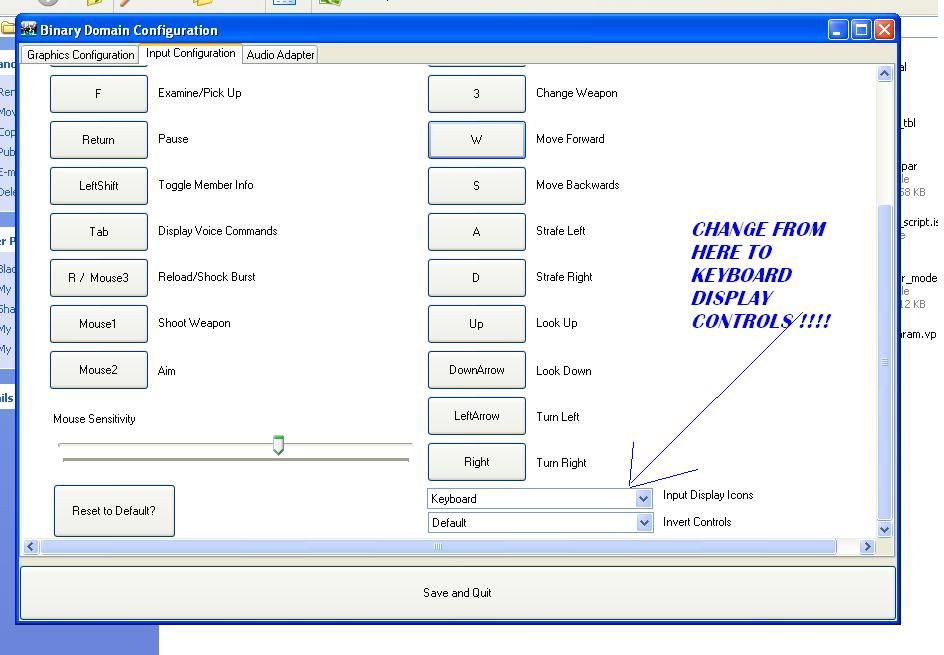Viewport: 944px width, 655px height.
Task: Click the Invert Controls label
Action: 697,522
